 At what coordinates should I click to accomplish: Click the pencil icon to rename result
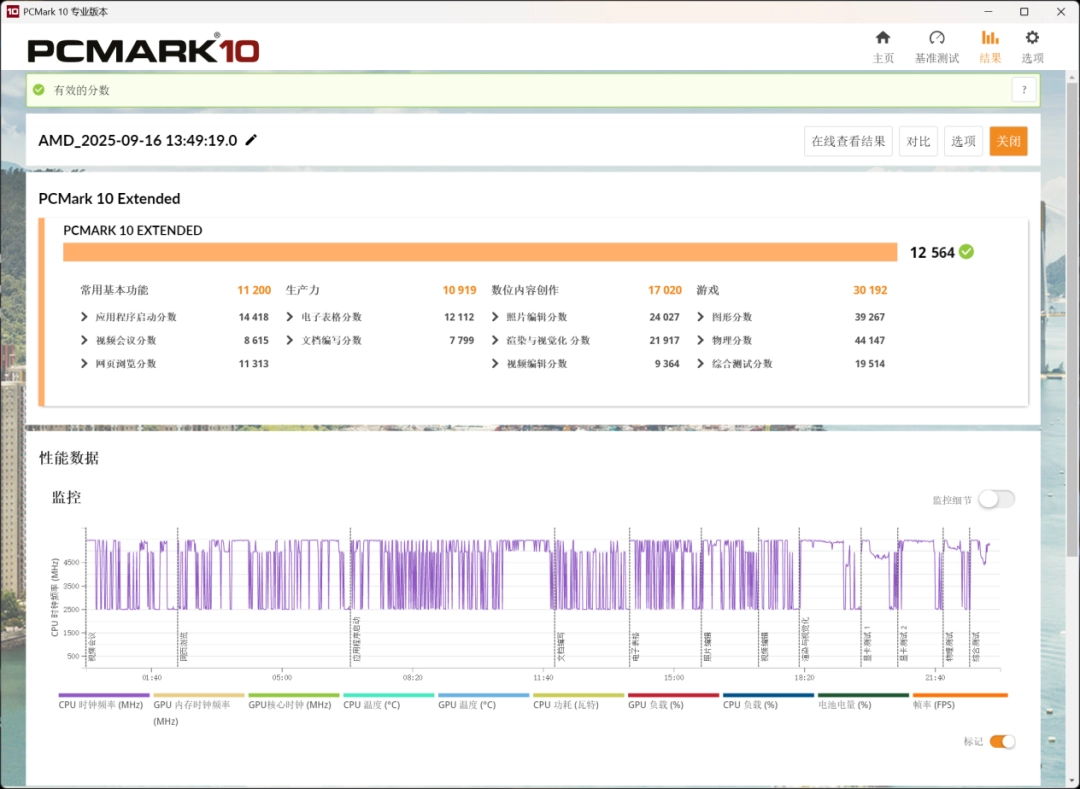(x=251, y=140)
